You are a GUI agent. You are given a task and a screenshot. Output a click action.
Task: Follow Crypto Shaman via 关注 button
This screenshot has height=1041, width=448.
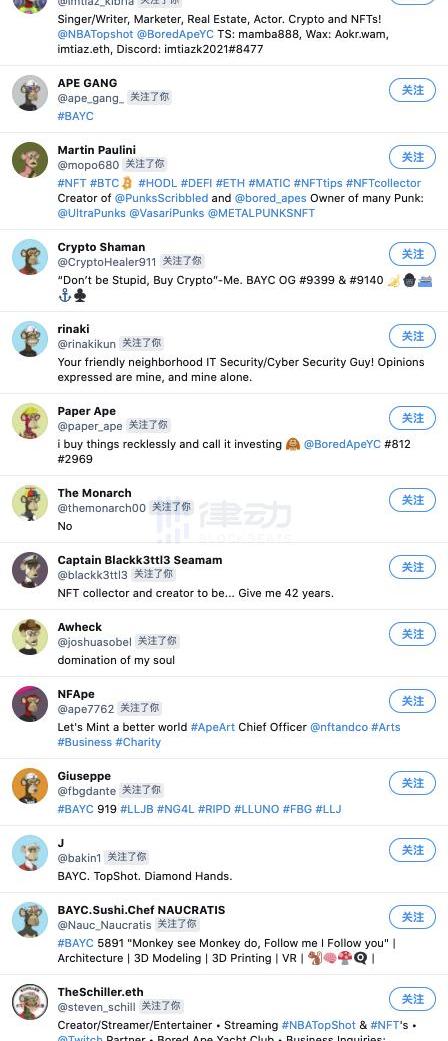[x=412, y=254]
